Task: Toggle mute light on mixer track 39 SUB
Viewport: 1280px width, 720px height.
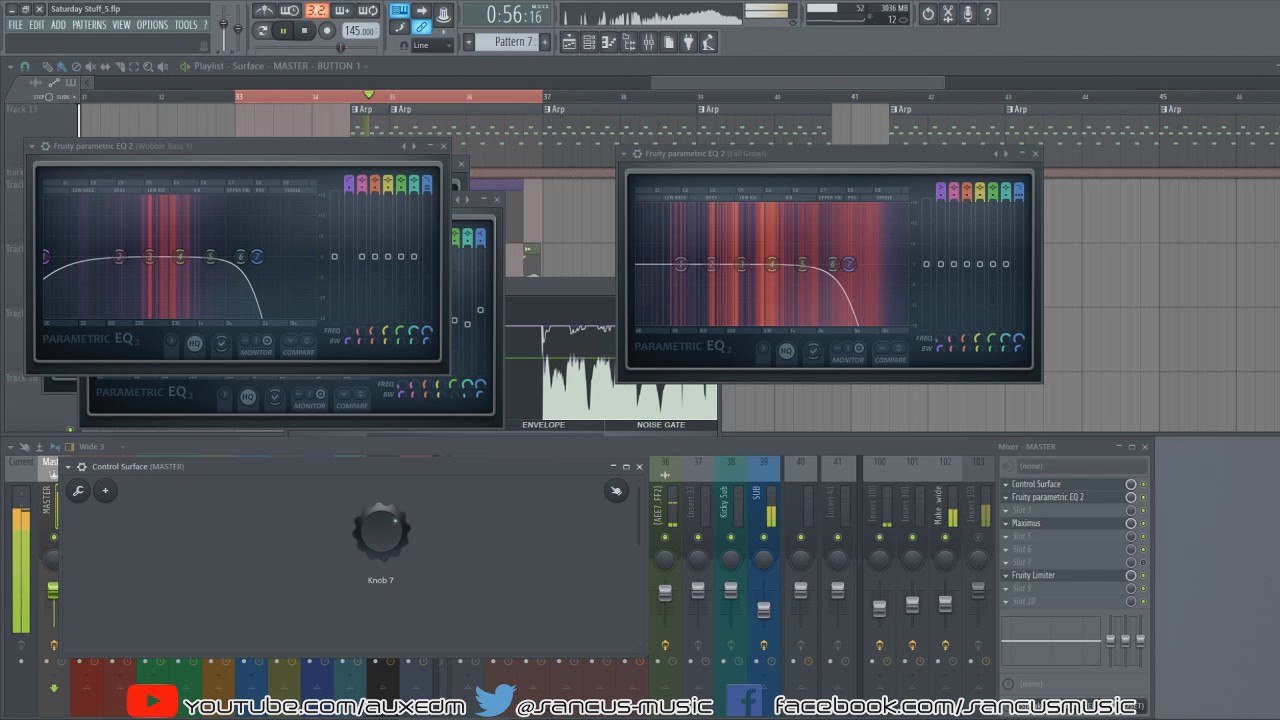Action: [764, 538]
